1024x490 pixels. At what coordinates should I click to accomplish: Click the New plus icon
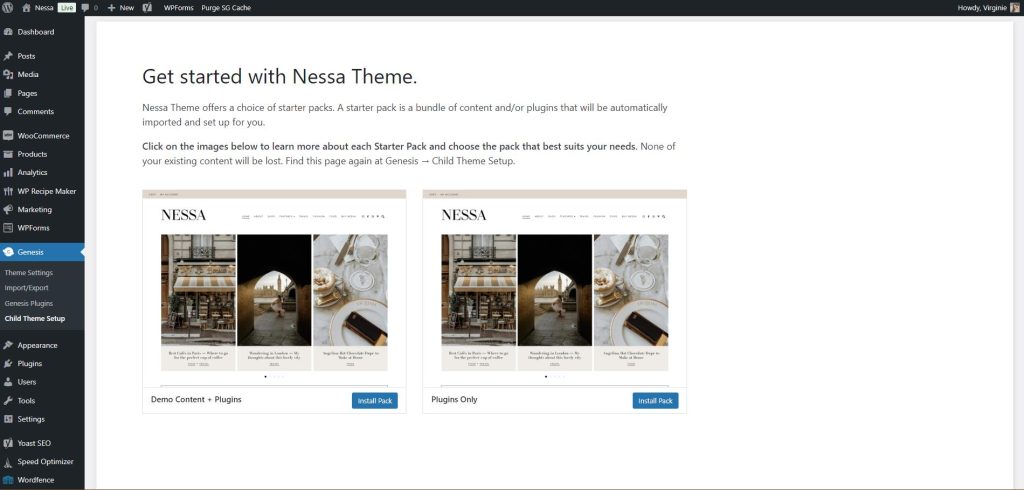(111, 8)
